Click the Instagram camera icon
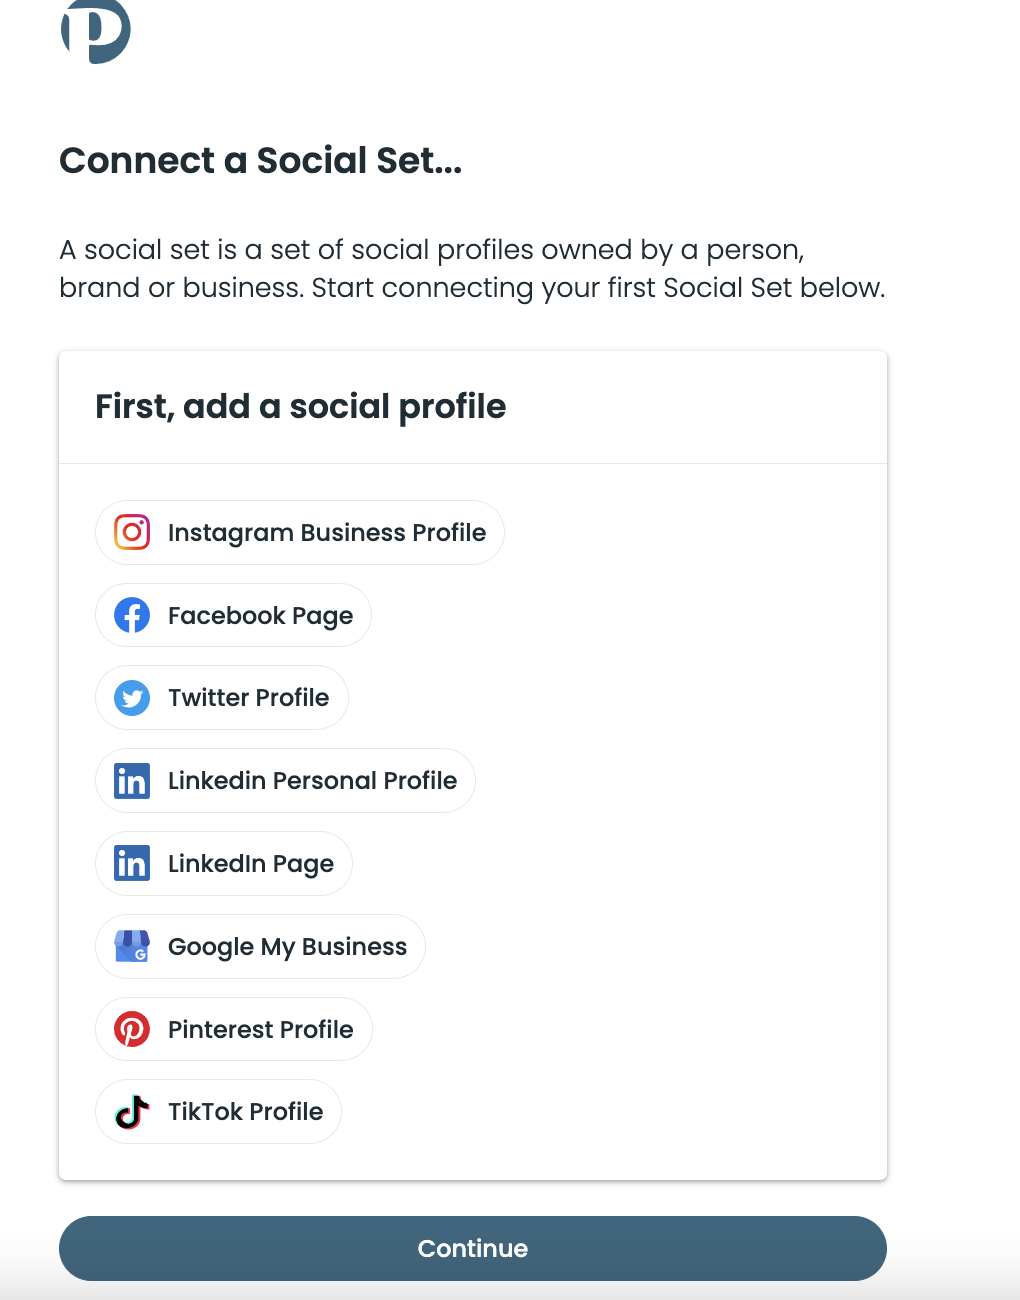The width and height of the screenshot is (1020, 1300). [132, 532]
